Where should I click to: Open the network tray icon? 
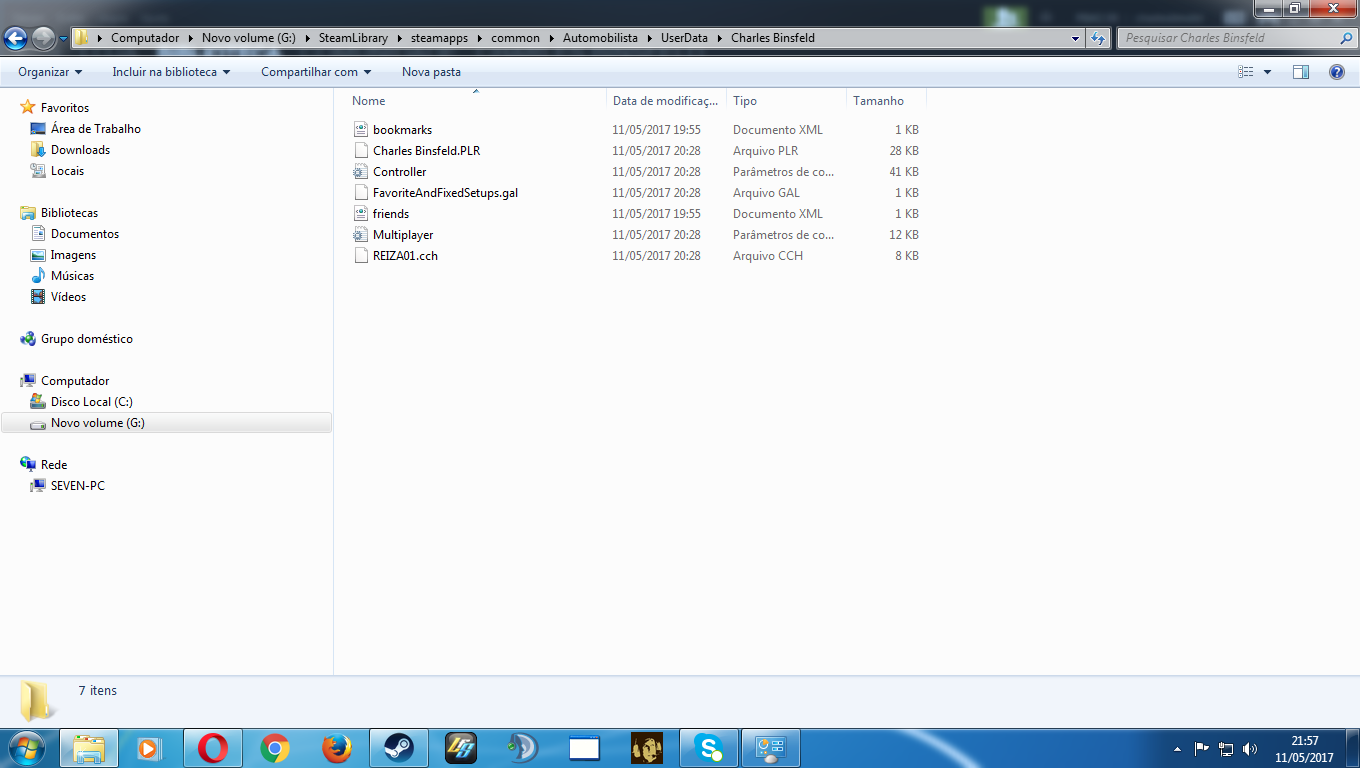click(x=1226, y=748)
